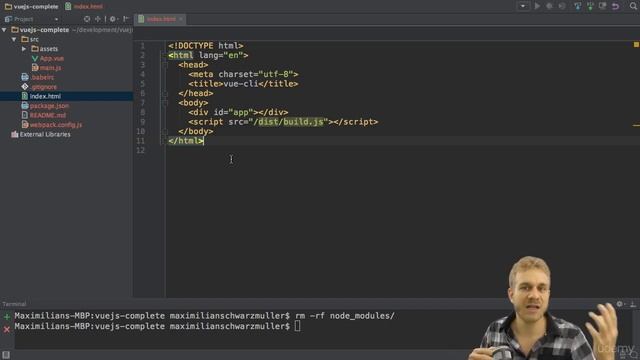Click the Debug bug icon in toolbar

pos(549,6)
